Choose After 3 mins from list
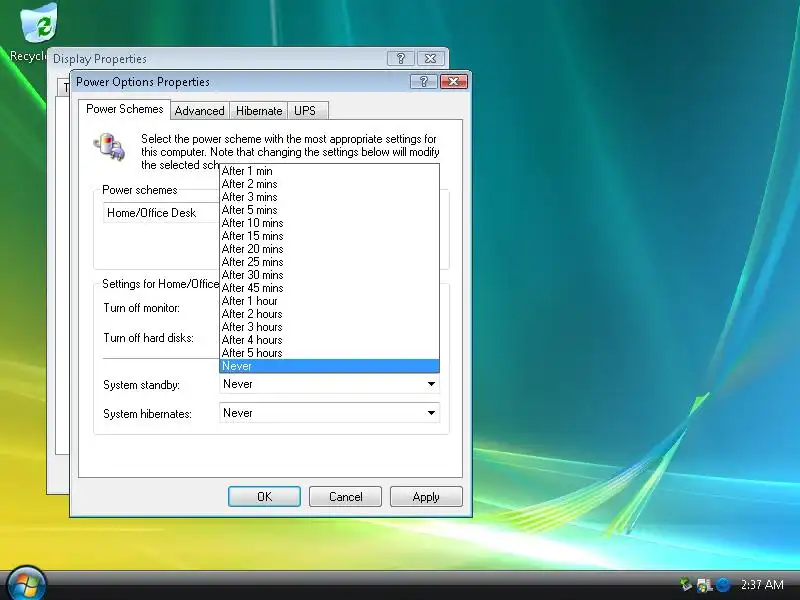The image size is (800, 600). tap(329, 197)
